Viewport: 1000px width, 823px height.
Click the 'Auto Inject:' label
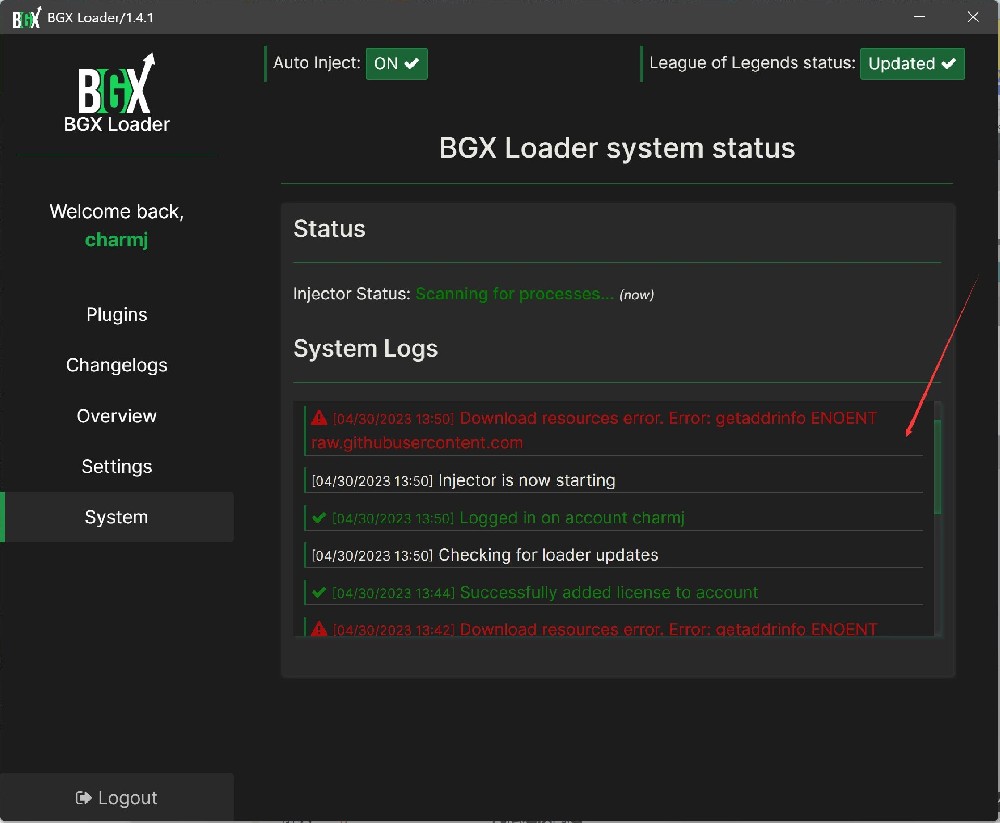316,63
